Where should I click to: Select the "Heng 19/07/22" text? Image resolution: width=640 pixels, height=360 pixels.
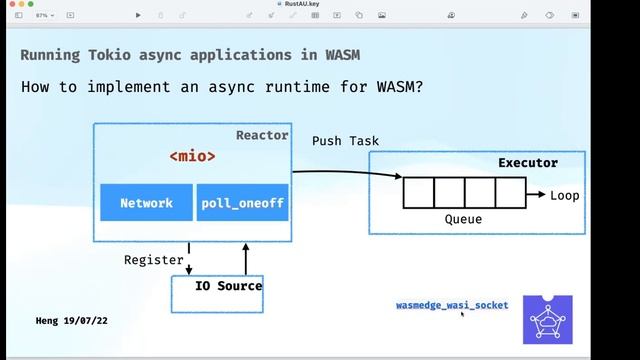click(71, 321)
